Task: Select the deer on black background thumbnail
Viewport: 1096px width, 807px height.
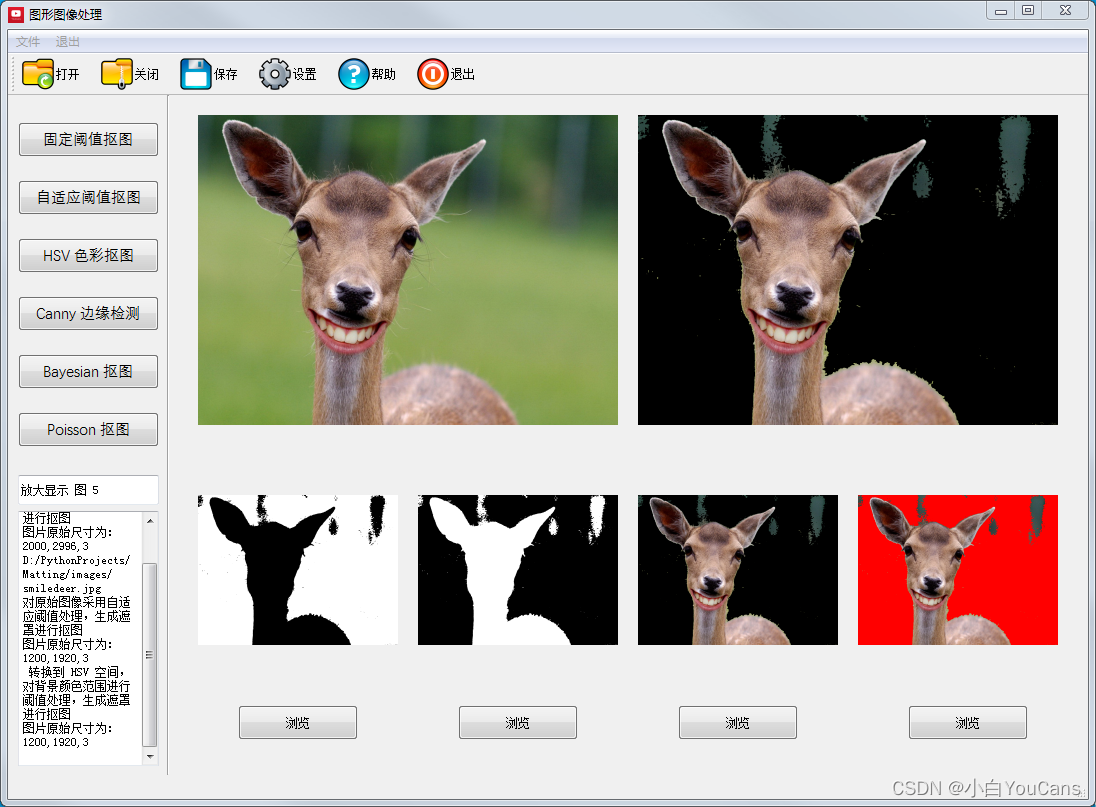Action: pos(737,570)
